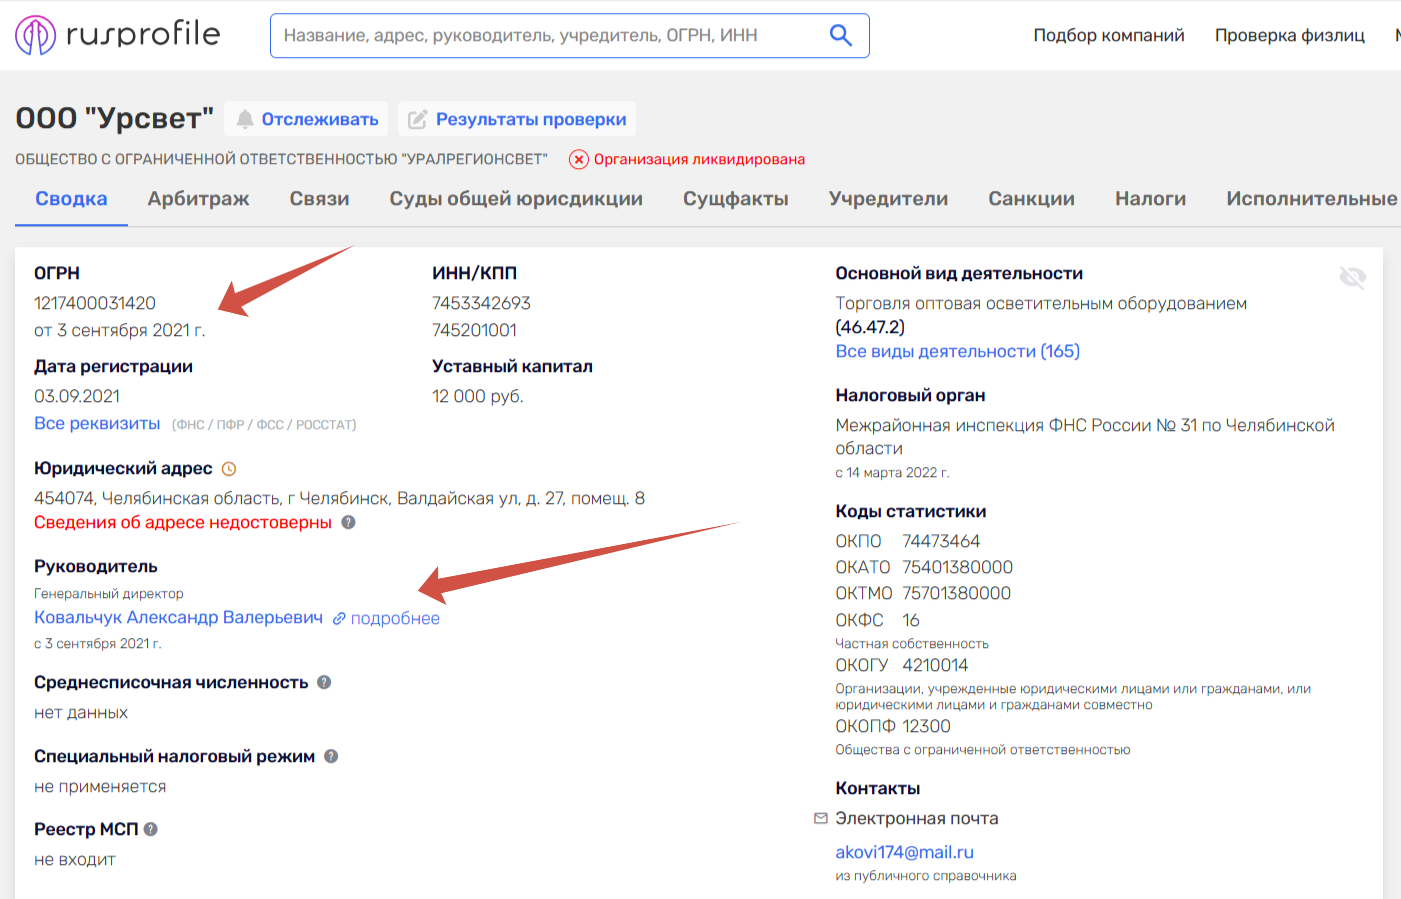
Task: Click Сведения об адресе недостоверны warning
Action: click(183, 522)
